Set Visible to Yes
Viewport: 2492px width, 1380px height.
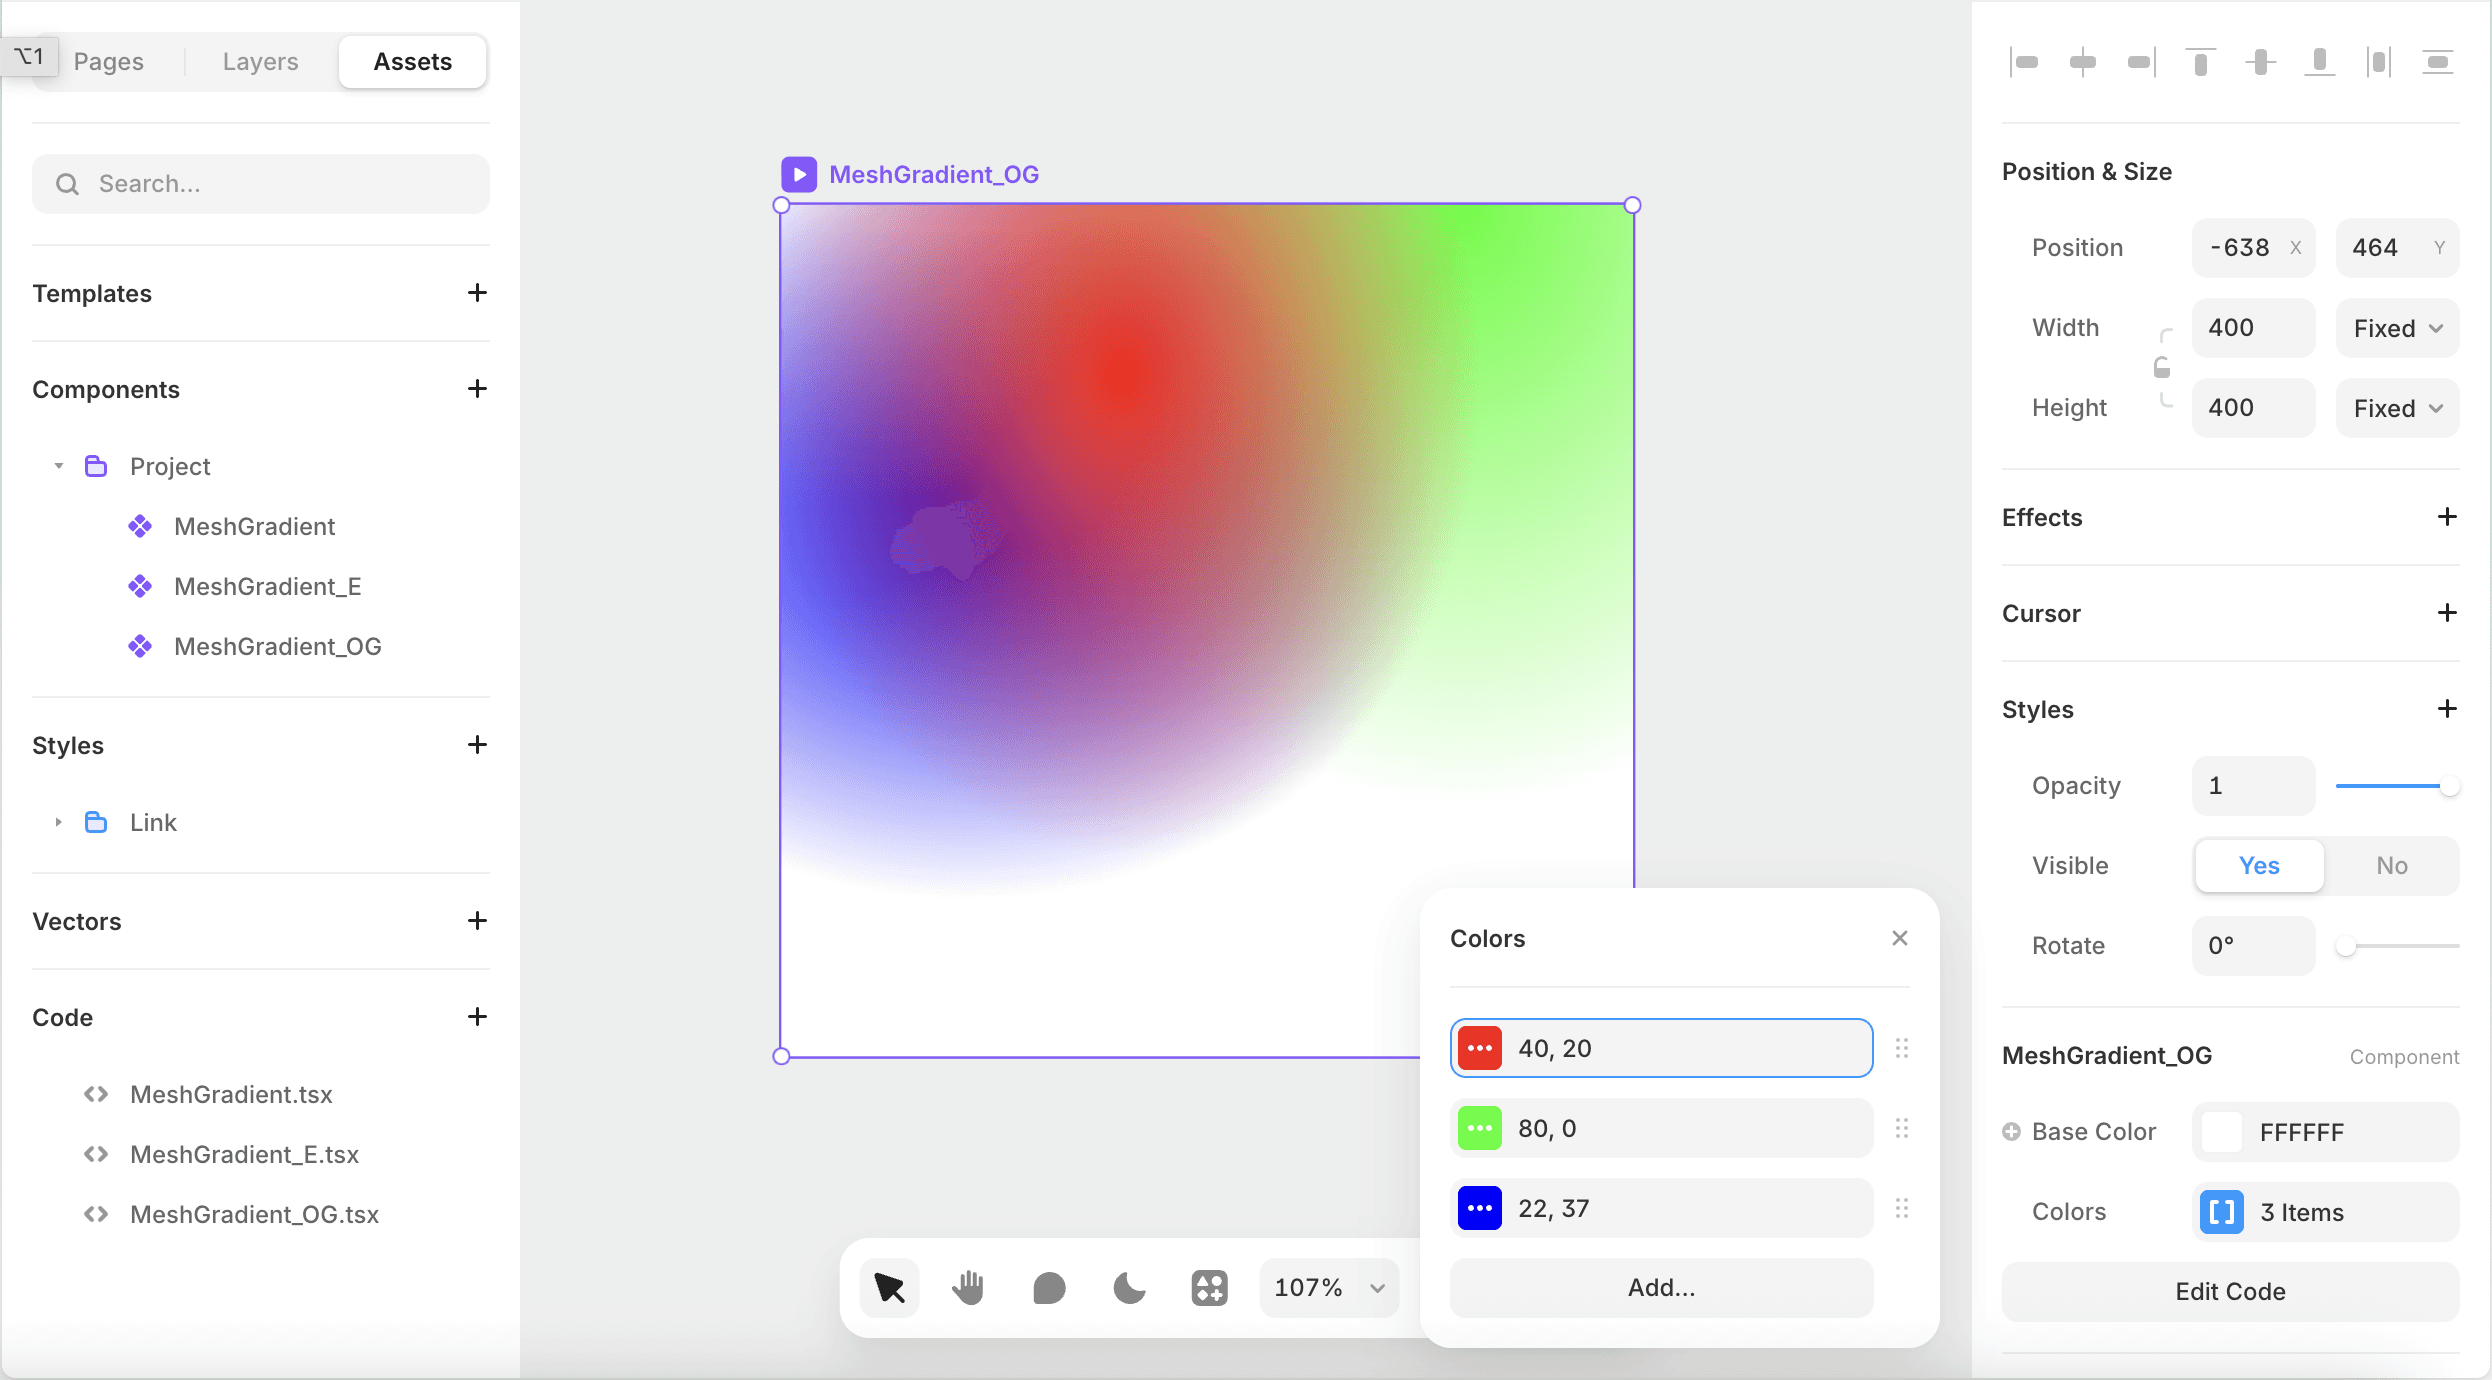click(2259, 865)
